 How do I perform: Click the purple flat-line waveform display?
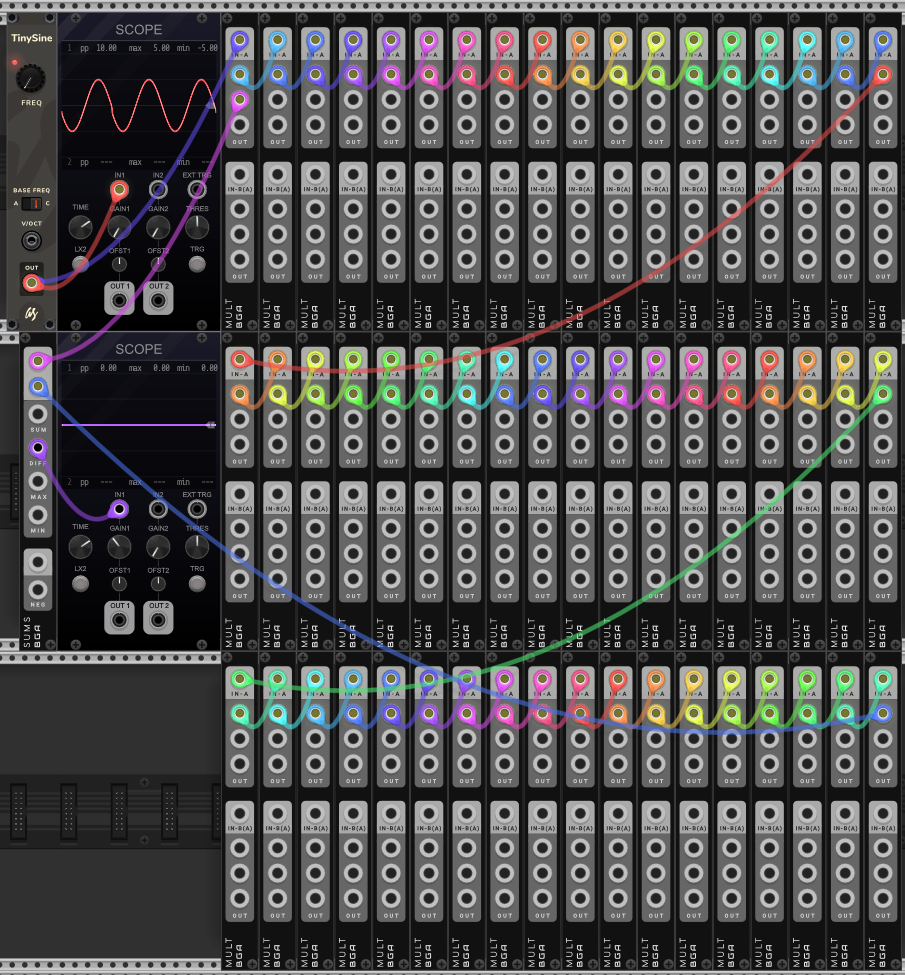pos(139,425)
